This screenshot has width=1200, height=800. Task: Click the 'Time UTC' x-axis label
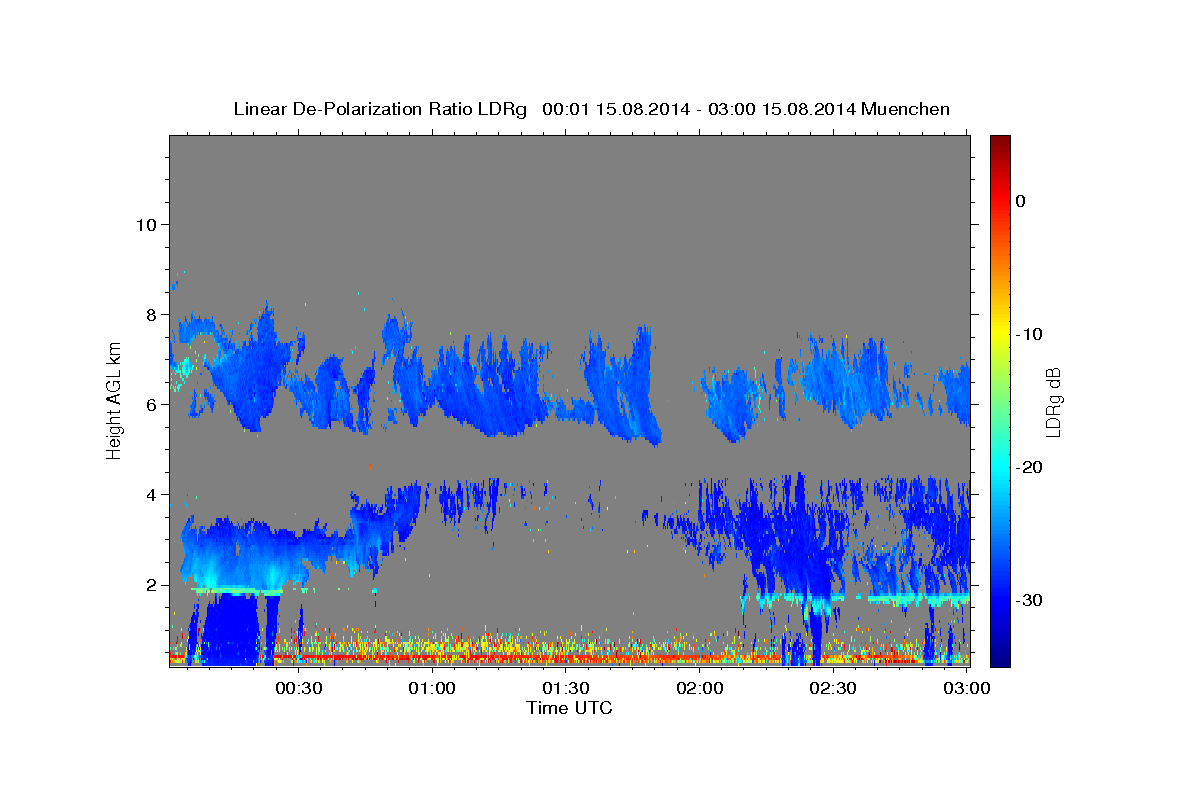[x=569, y=708]
